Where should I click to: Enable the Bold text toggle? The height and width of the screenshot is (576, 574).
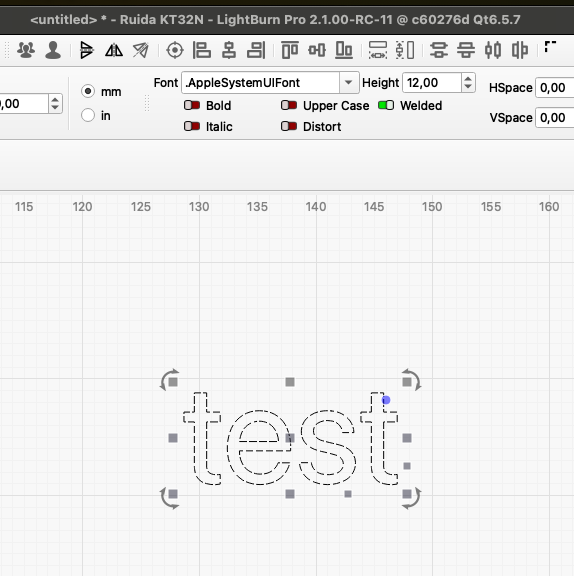192,105
